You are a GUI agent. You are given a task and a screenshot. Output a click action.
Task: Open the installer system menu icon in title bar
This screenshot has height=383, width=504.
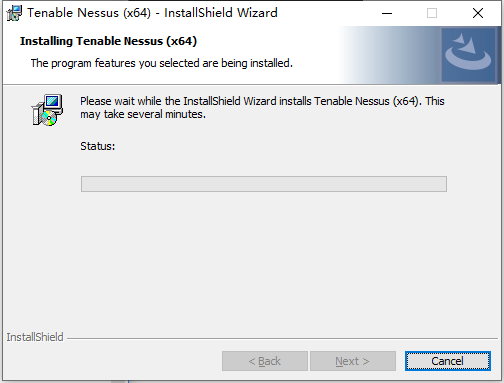point(14,13)
